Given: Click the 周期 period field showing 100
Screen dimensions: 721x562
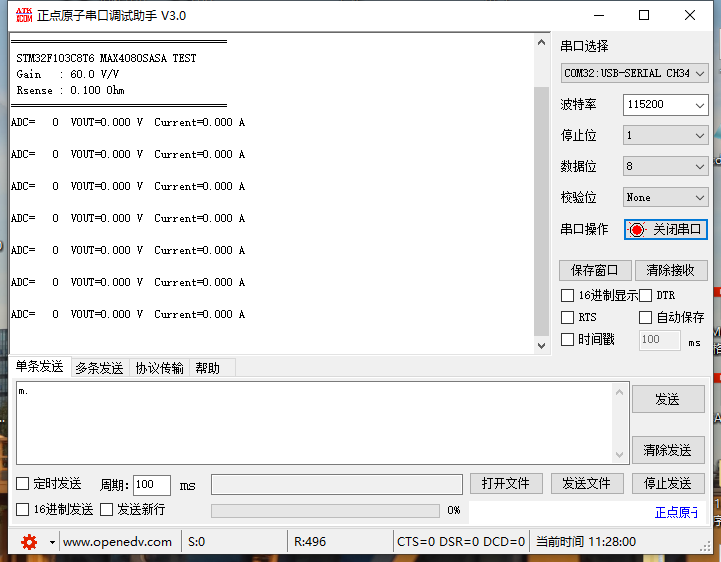Looking at the screenshot, I should [152, 485].
